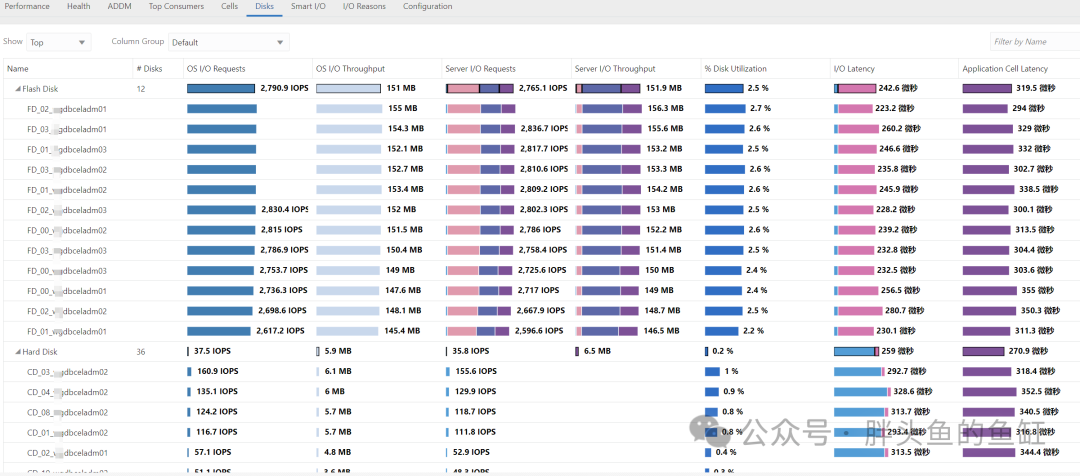Viewport: 1080px width, 476px height.
Task: Select the Cells tab
Action: tap(230, 6)
